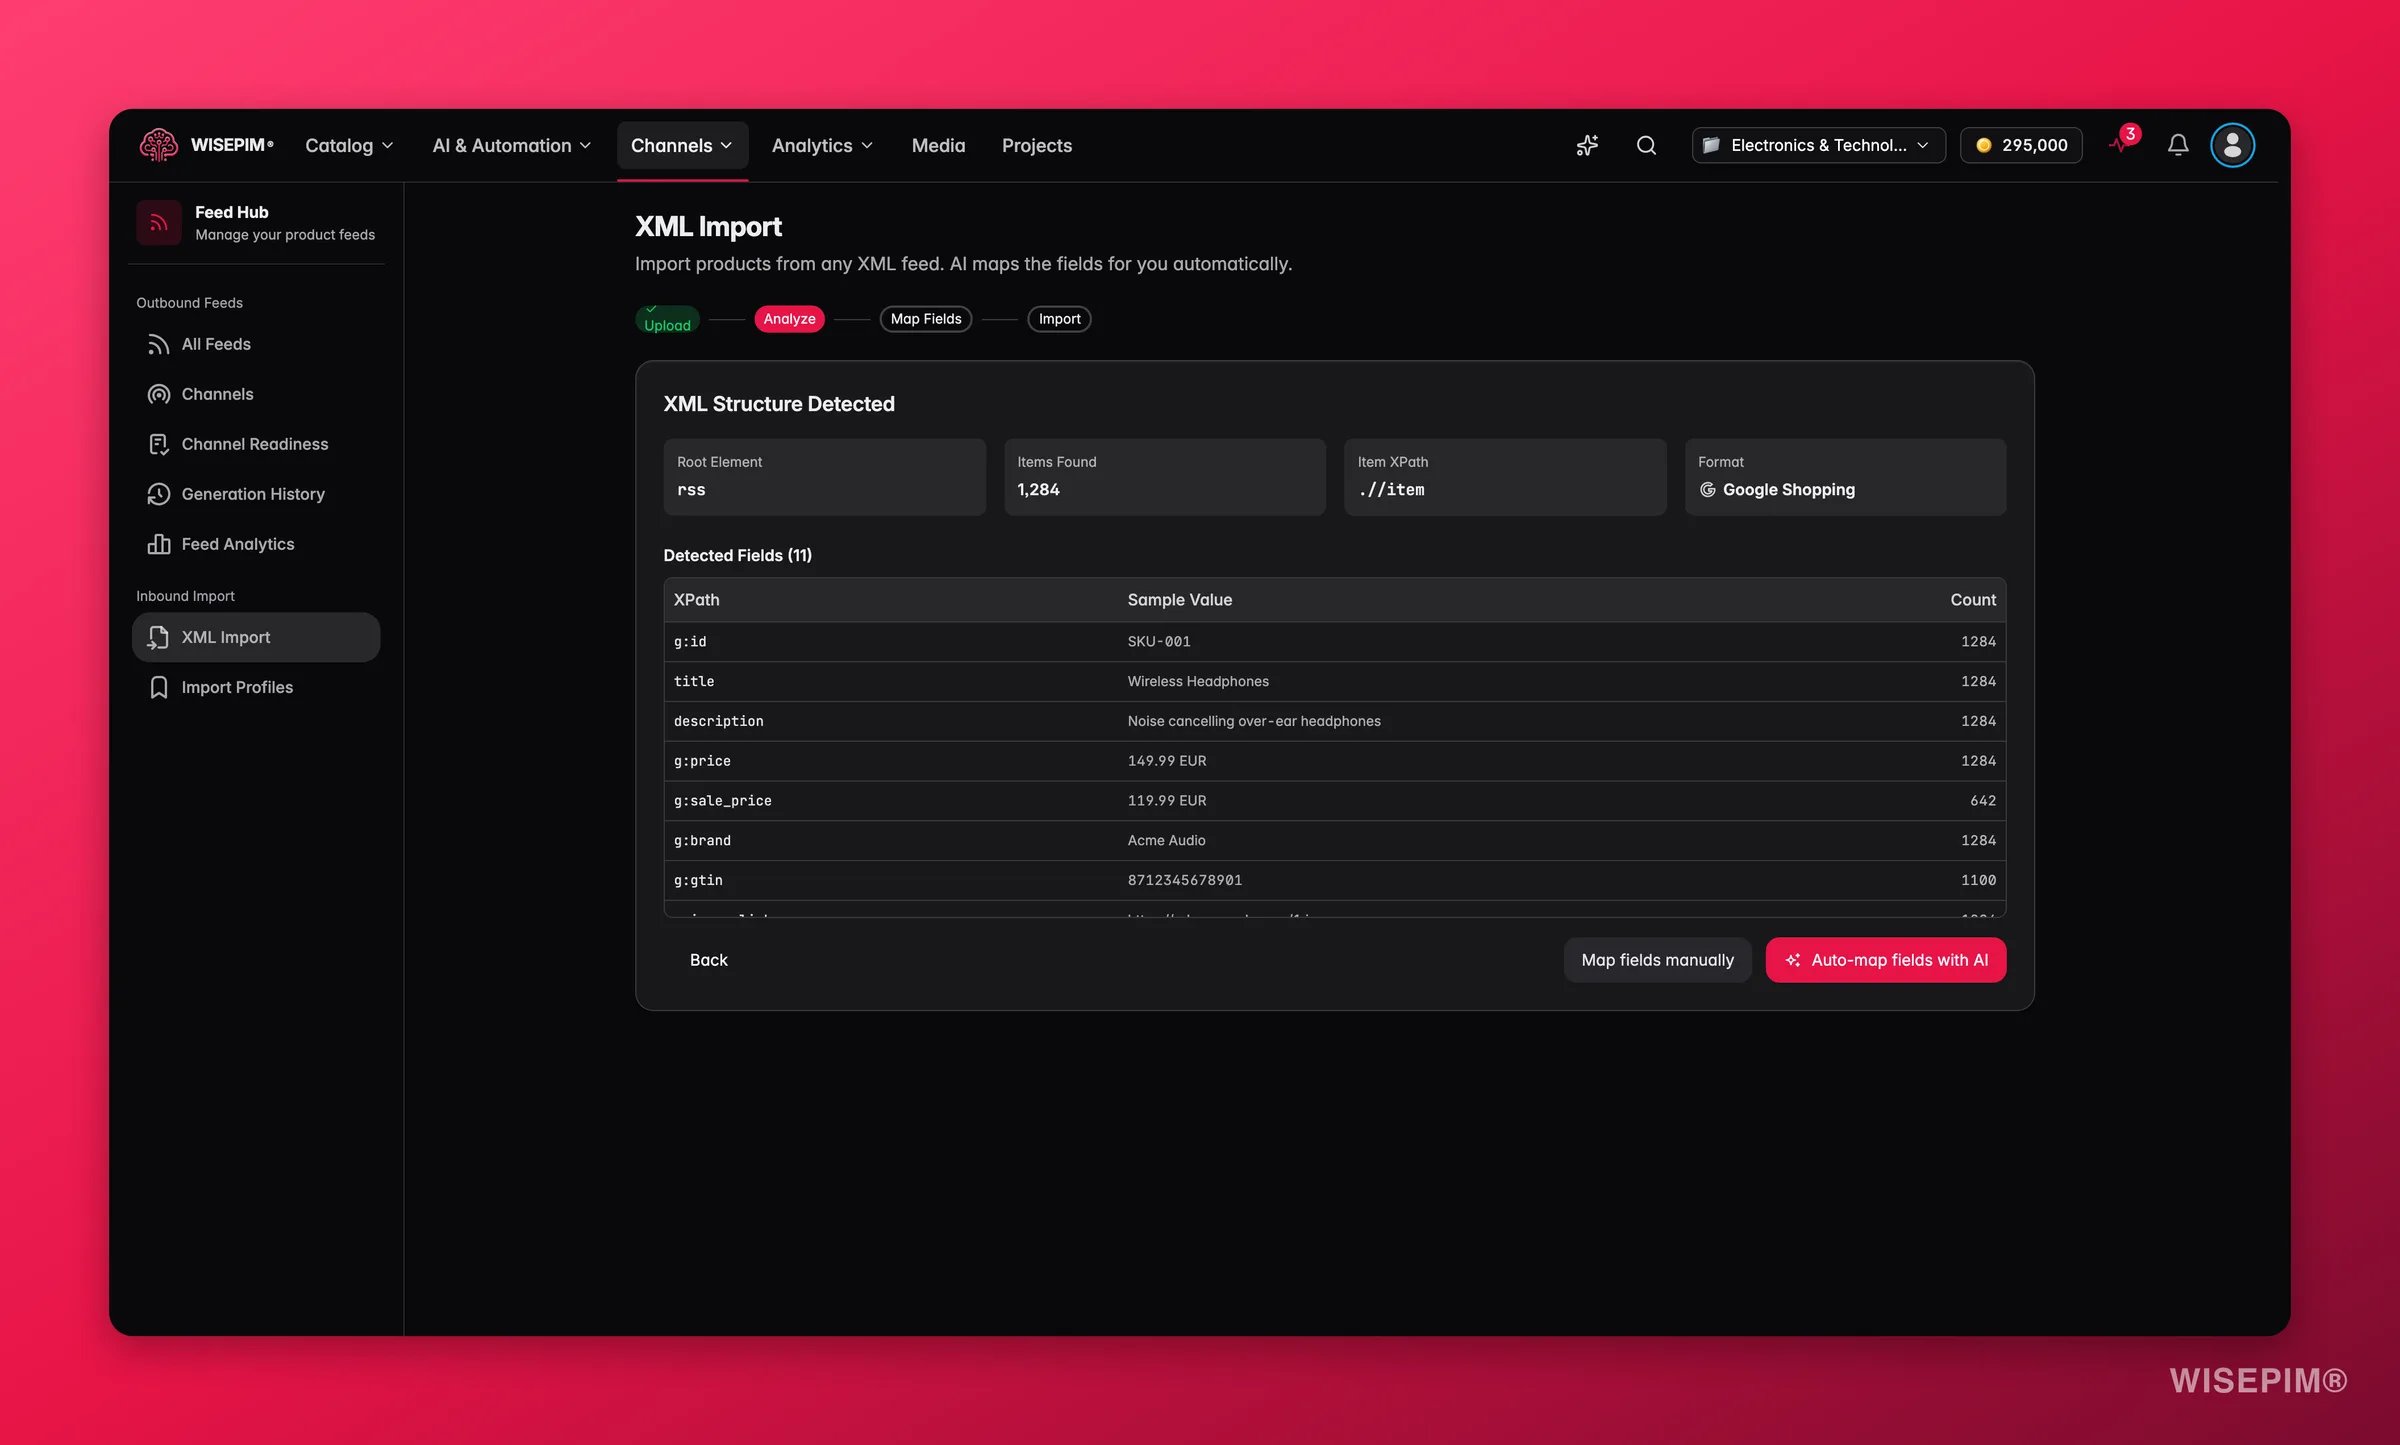
Task: Click the Generation History clock icon
Action: [158, 495]
